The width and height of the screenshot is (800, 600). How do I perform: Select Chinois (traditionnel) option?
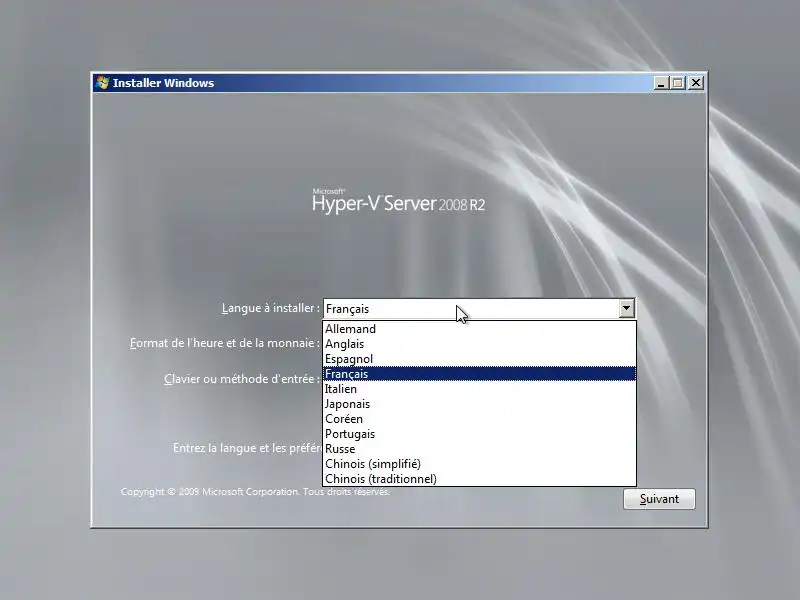[480, 479]
